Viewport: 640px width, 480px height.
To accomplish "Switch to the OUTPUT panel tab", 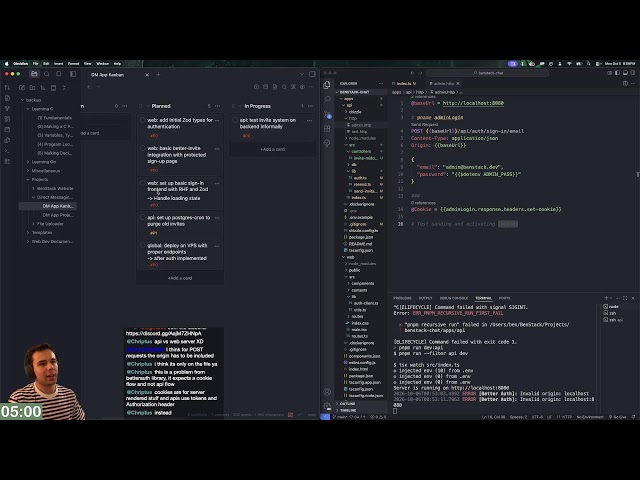I will (x=425, y=298).
